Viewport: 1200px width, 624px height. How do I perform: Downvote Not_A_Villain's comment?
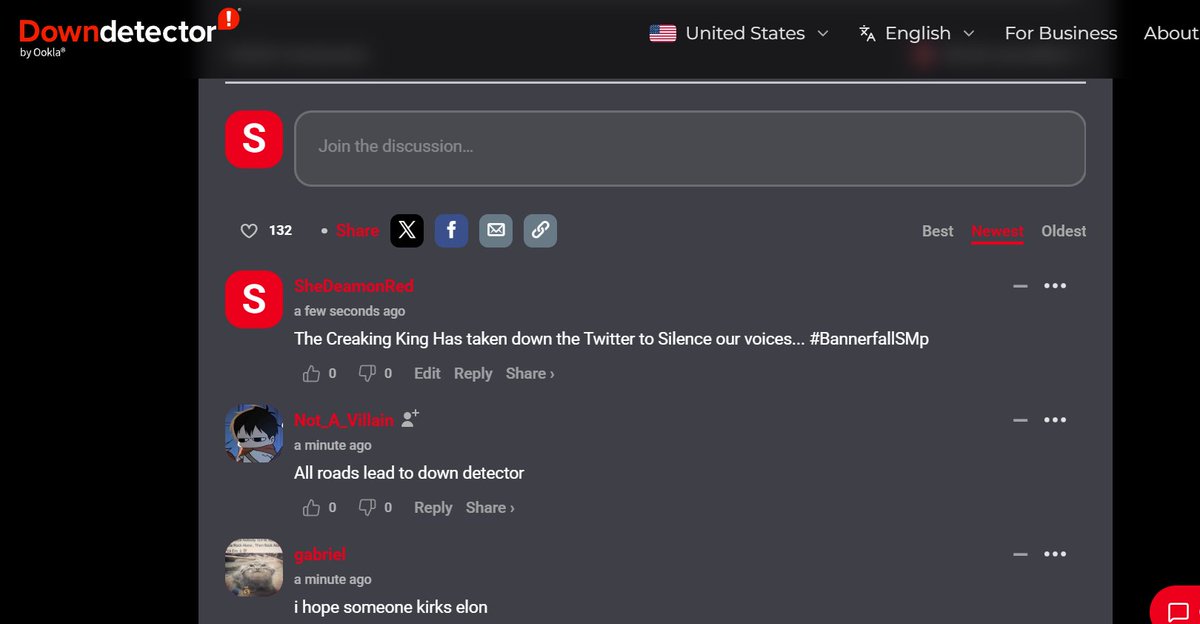tap(367, 507)
